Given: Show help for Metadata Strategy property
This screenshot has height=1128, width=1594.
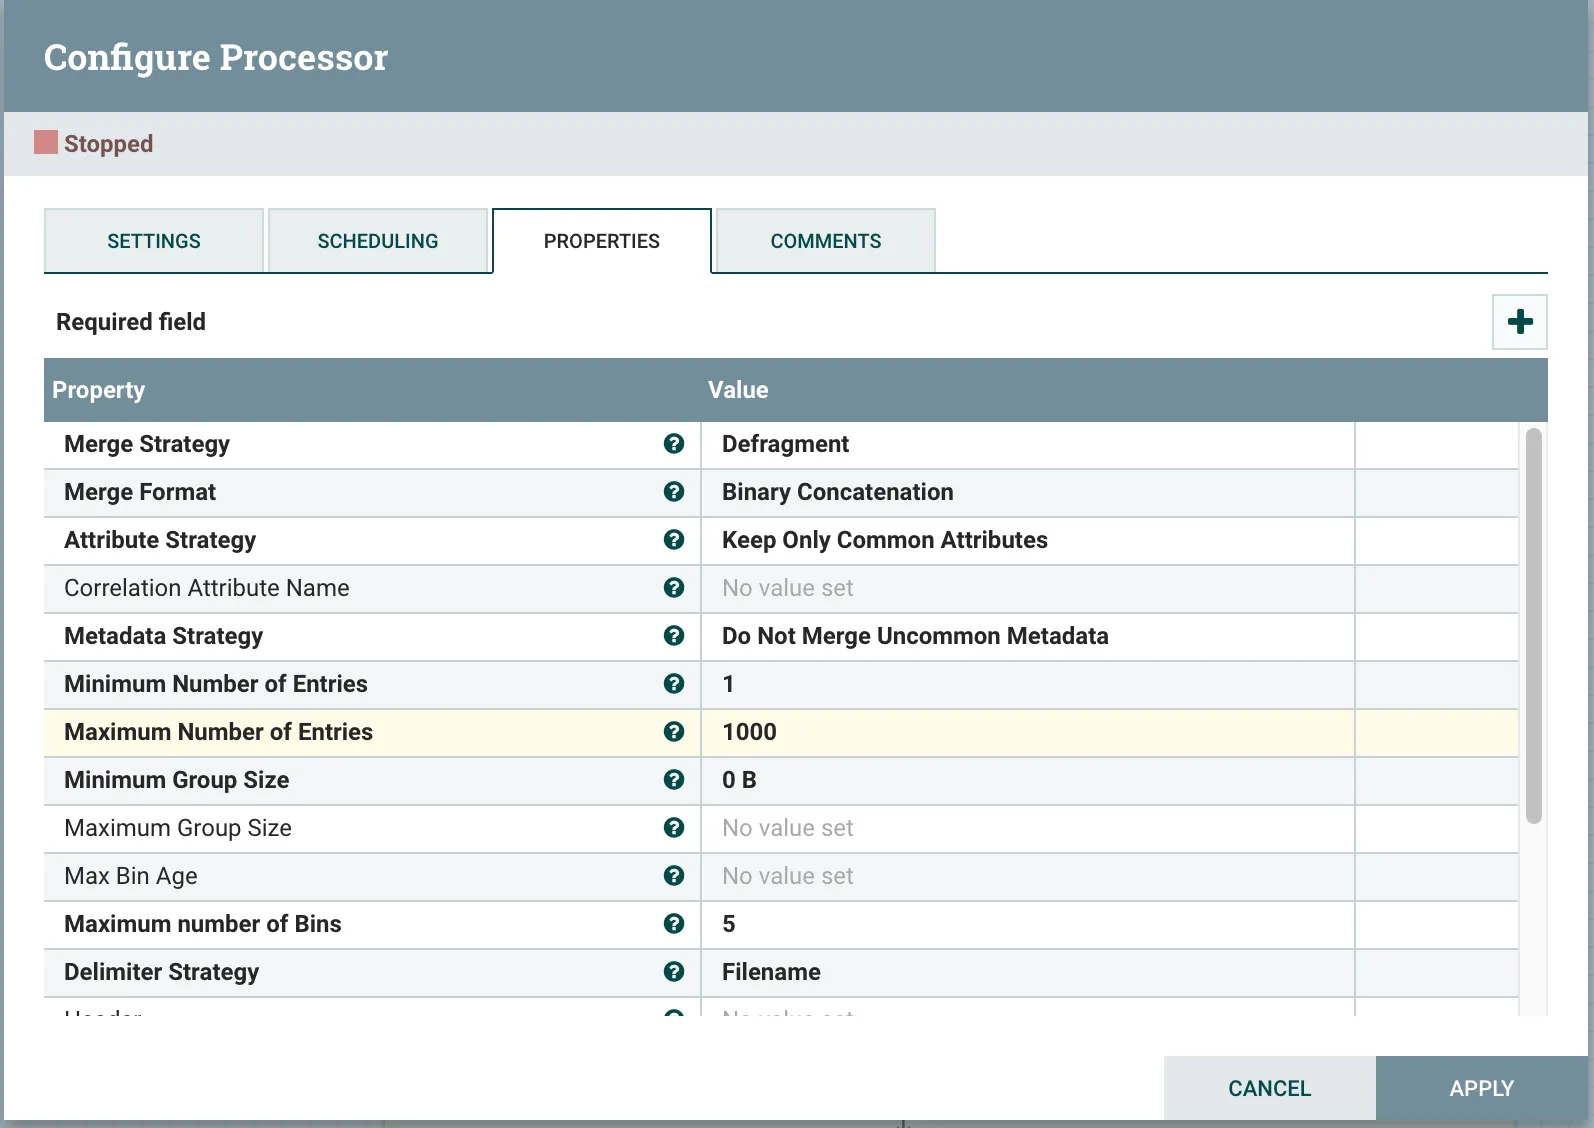Looking at the screenshot, I should (674, 636).
